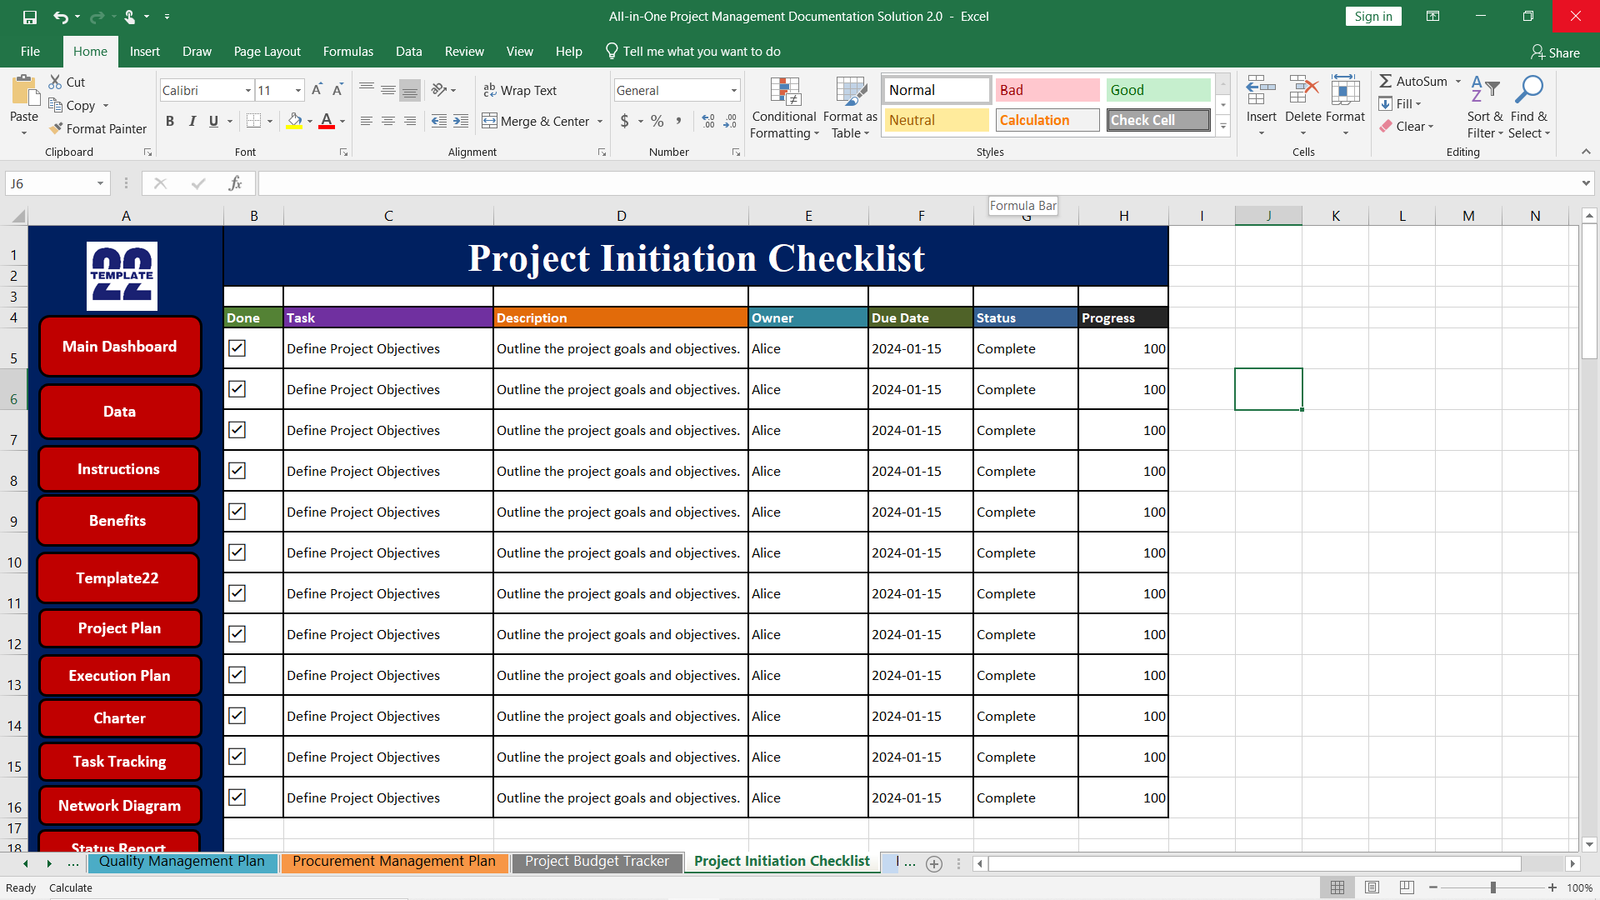Screen dimensions: 1600x900
Task: Switch to Page Layout view icon
Action: click(1372, 887)
